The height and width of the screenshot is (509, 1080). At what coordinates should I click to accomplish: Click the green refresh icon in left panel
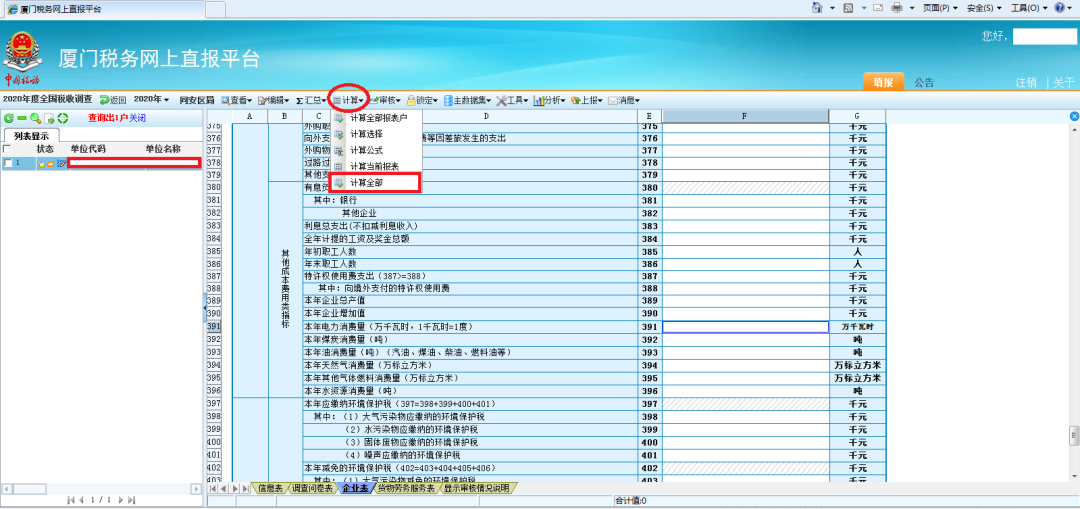pos(8,118)
